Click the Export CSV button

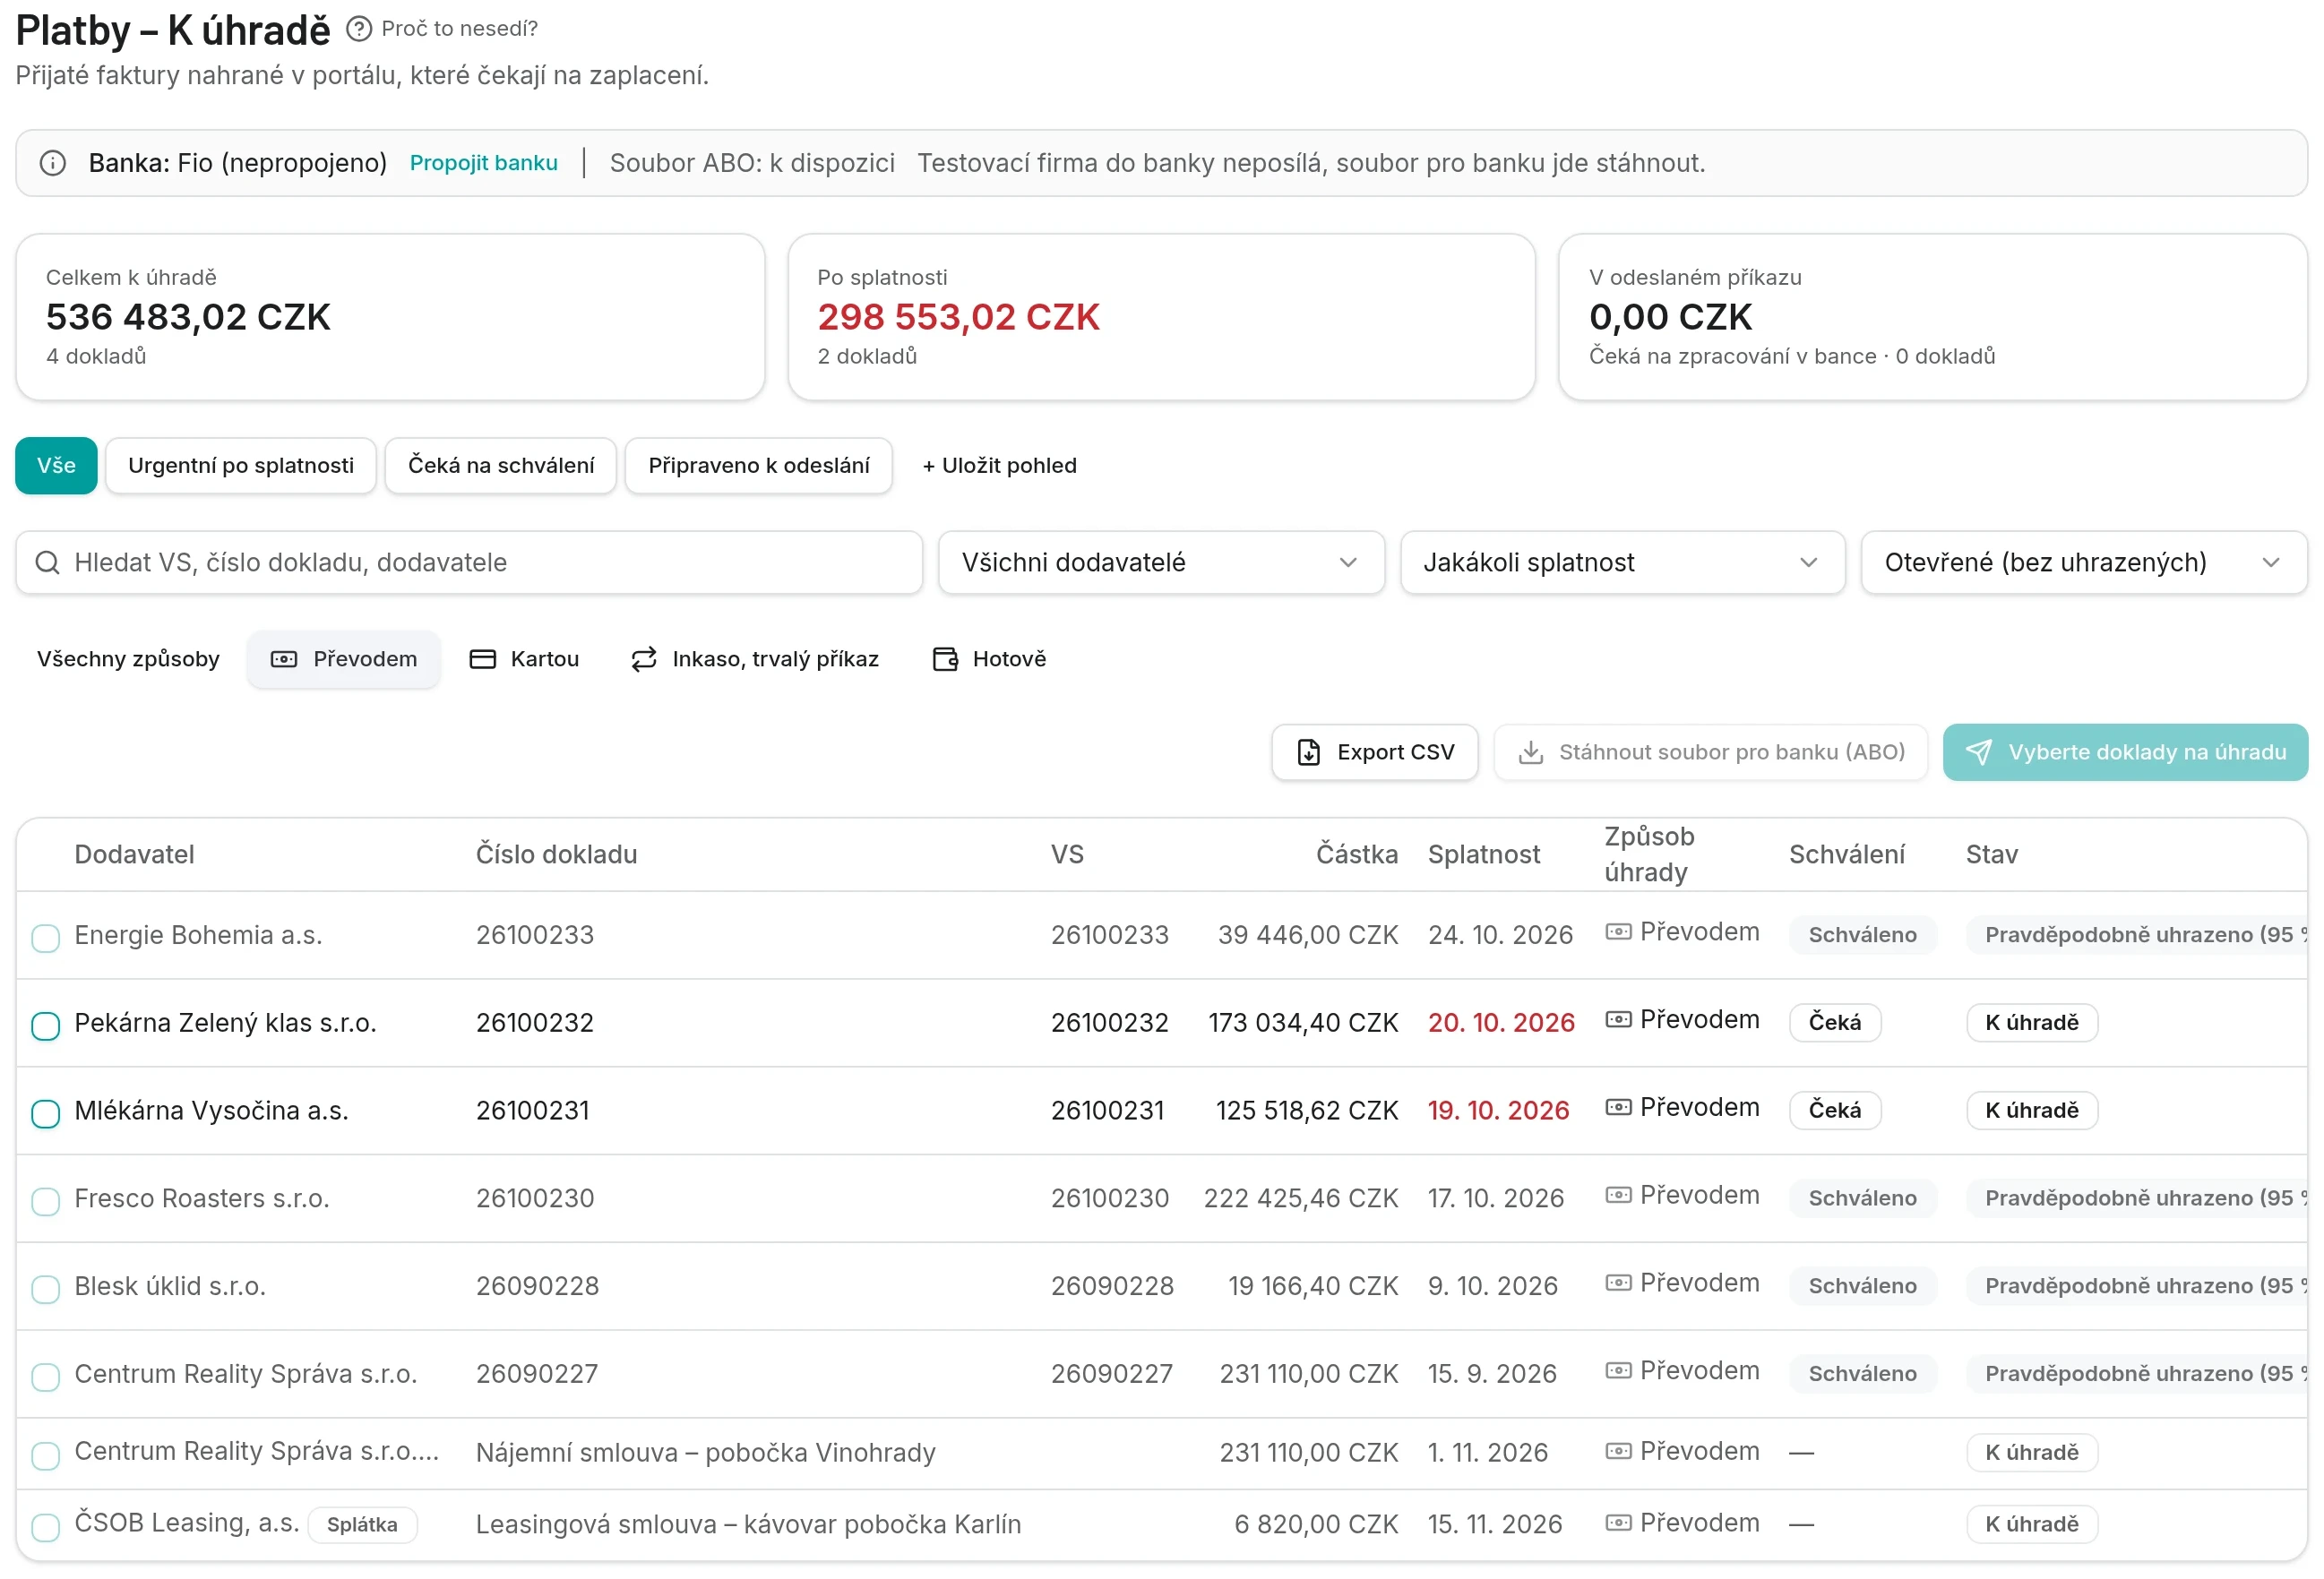1375,753
